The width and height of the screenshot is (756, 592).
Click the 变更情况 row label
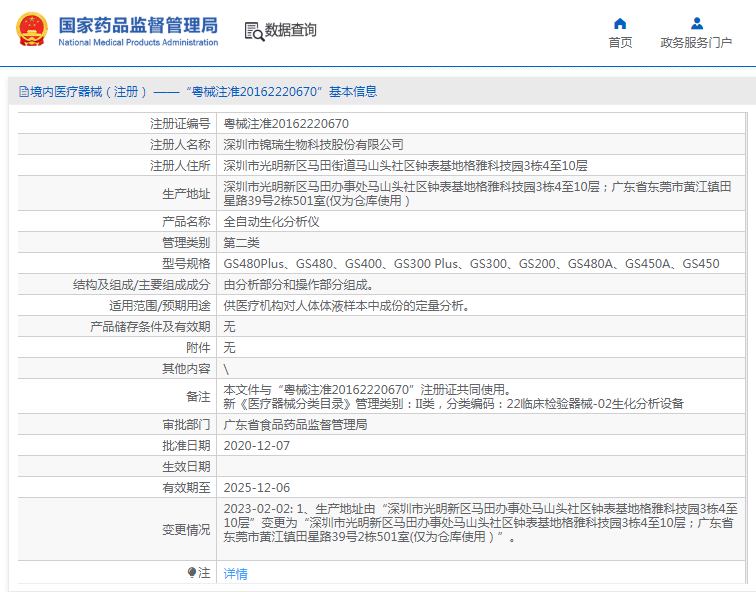[x=186, y=530]
